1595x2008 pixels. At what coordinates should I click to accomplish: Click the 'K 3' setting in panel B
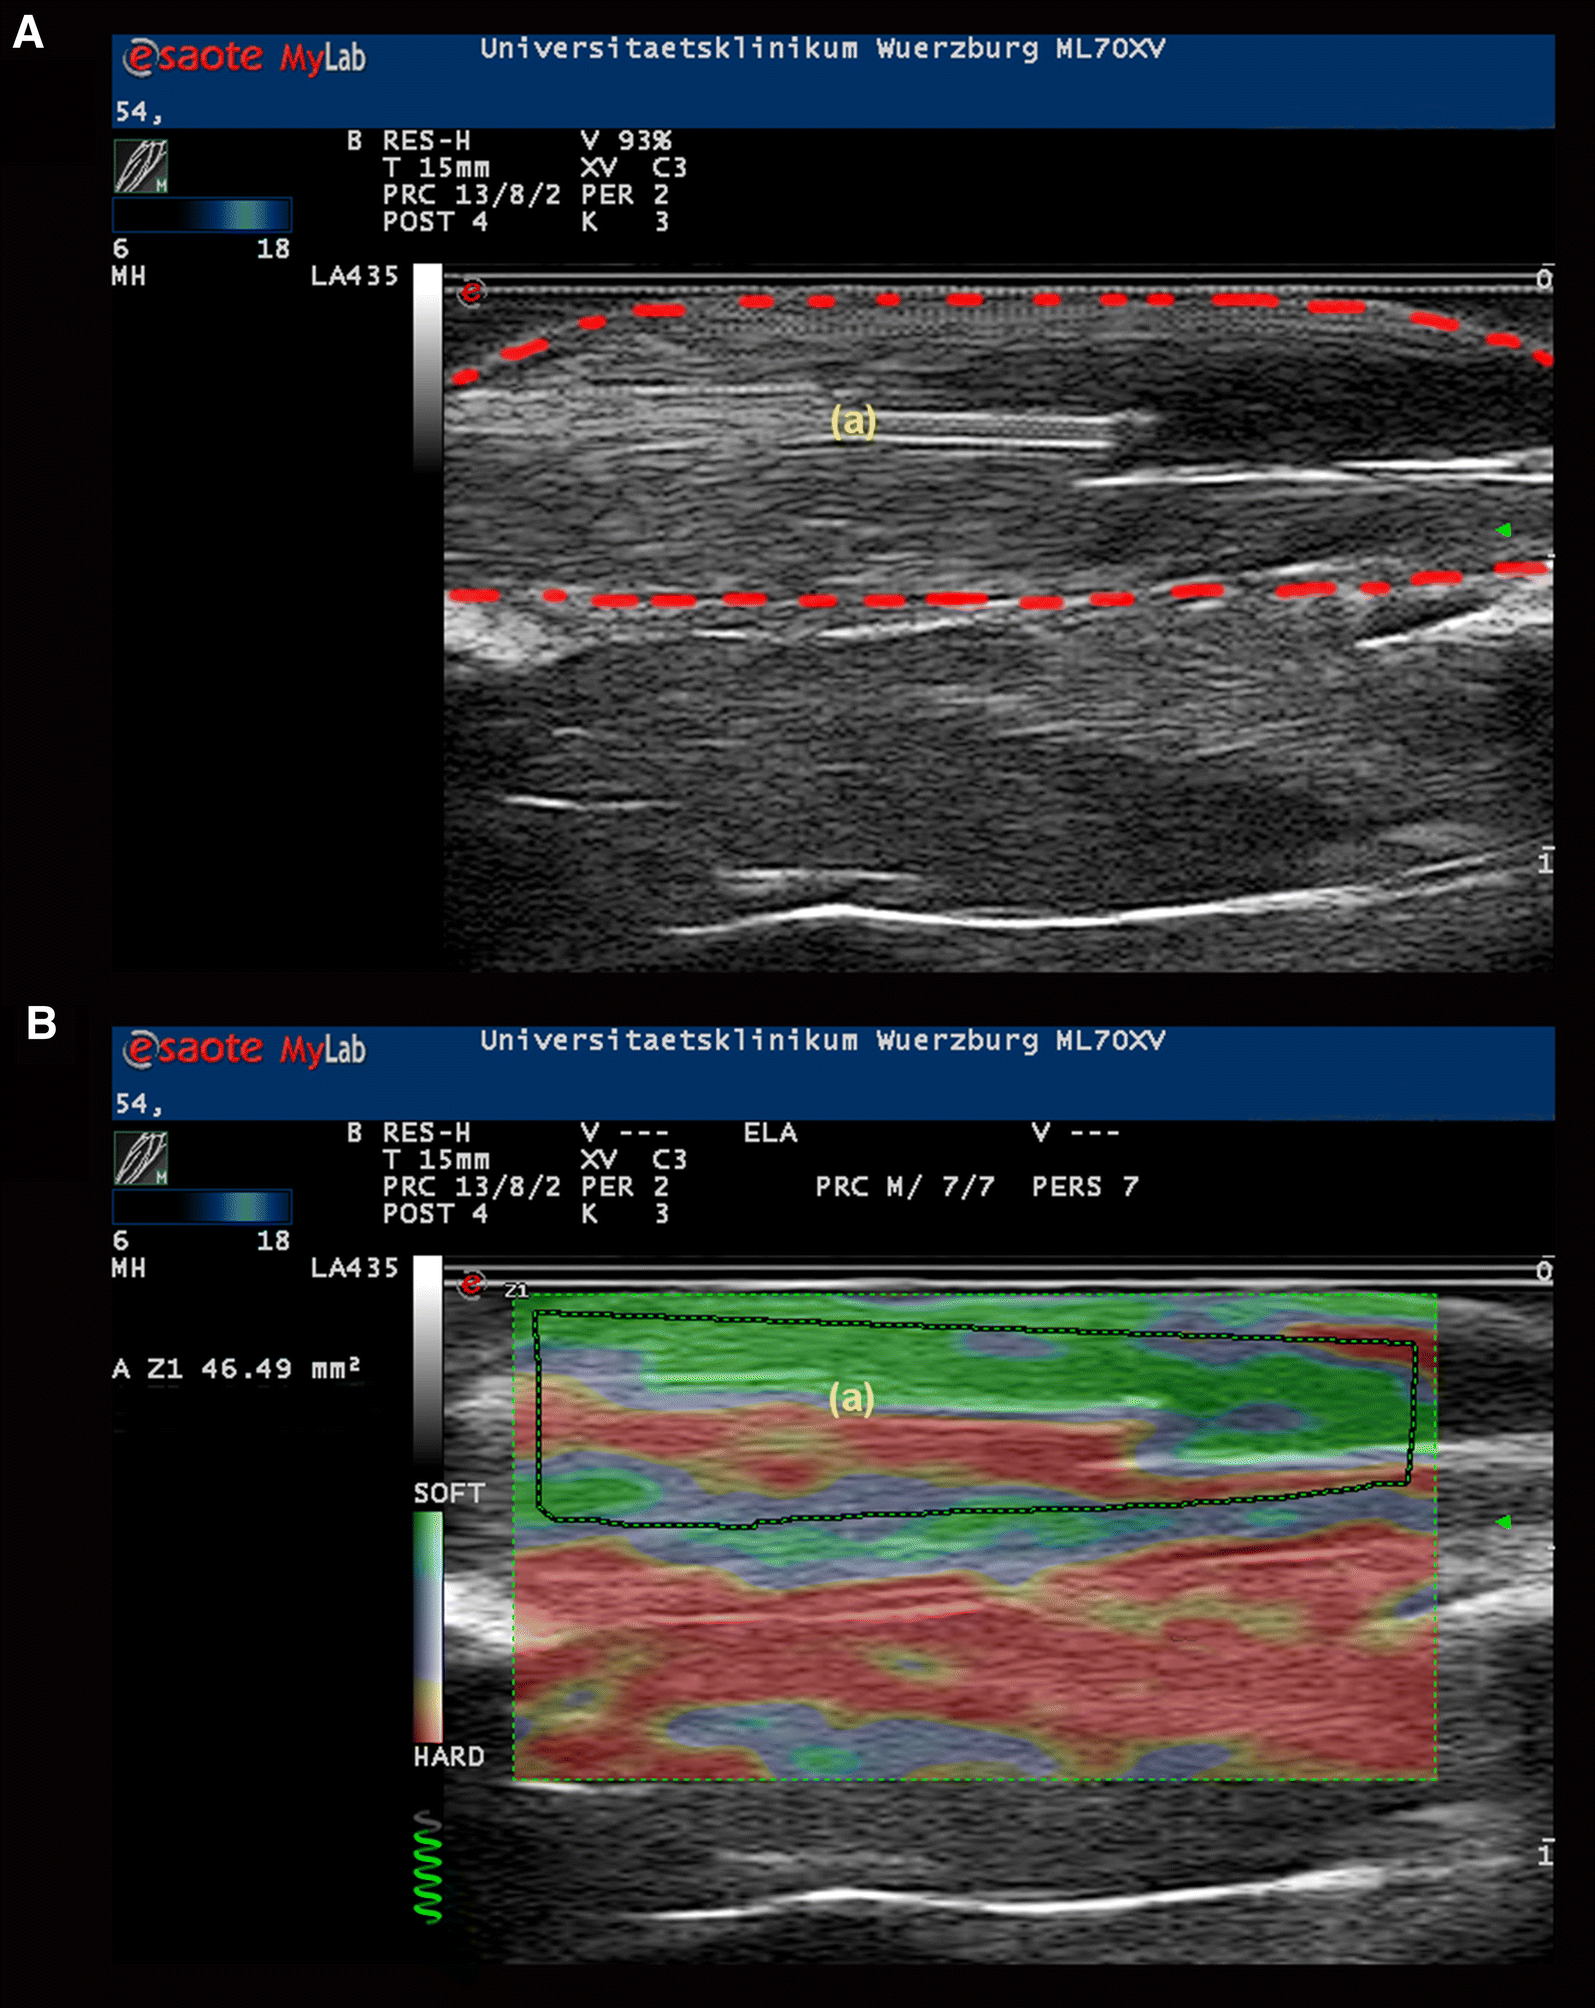coord(625,1214)
